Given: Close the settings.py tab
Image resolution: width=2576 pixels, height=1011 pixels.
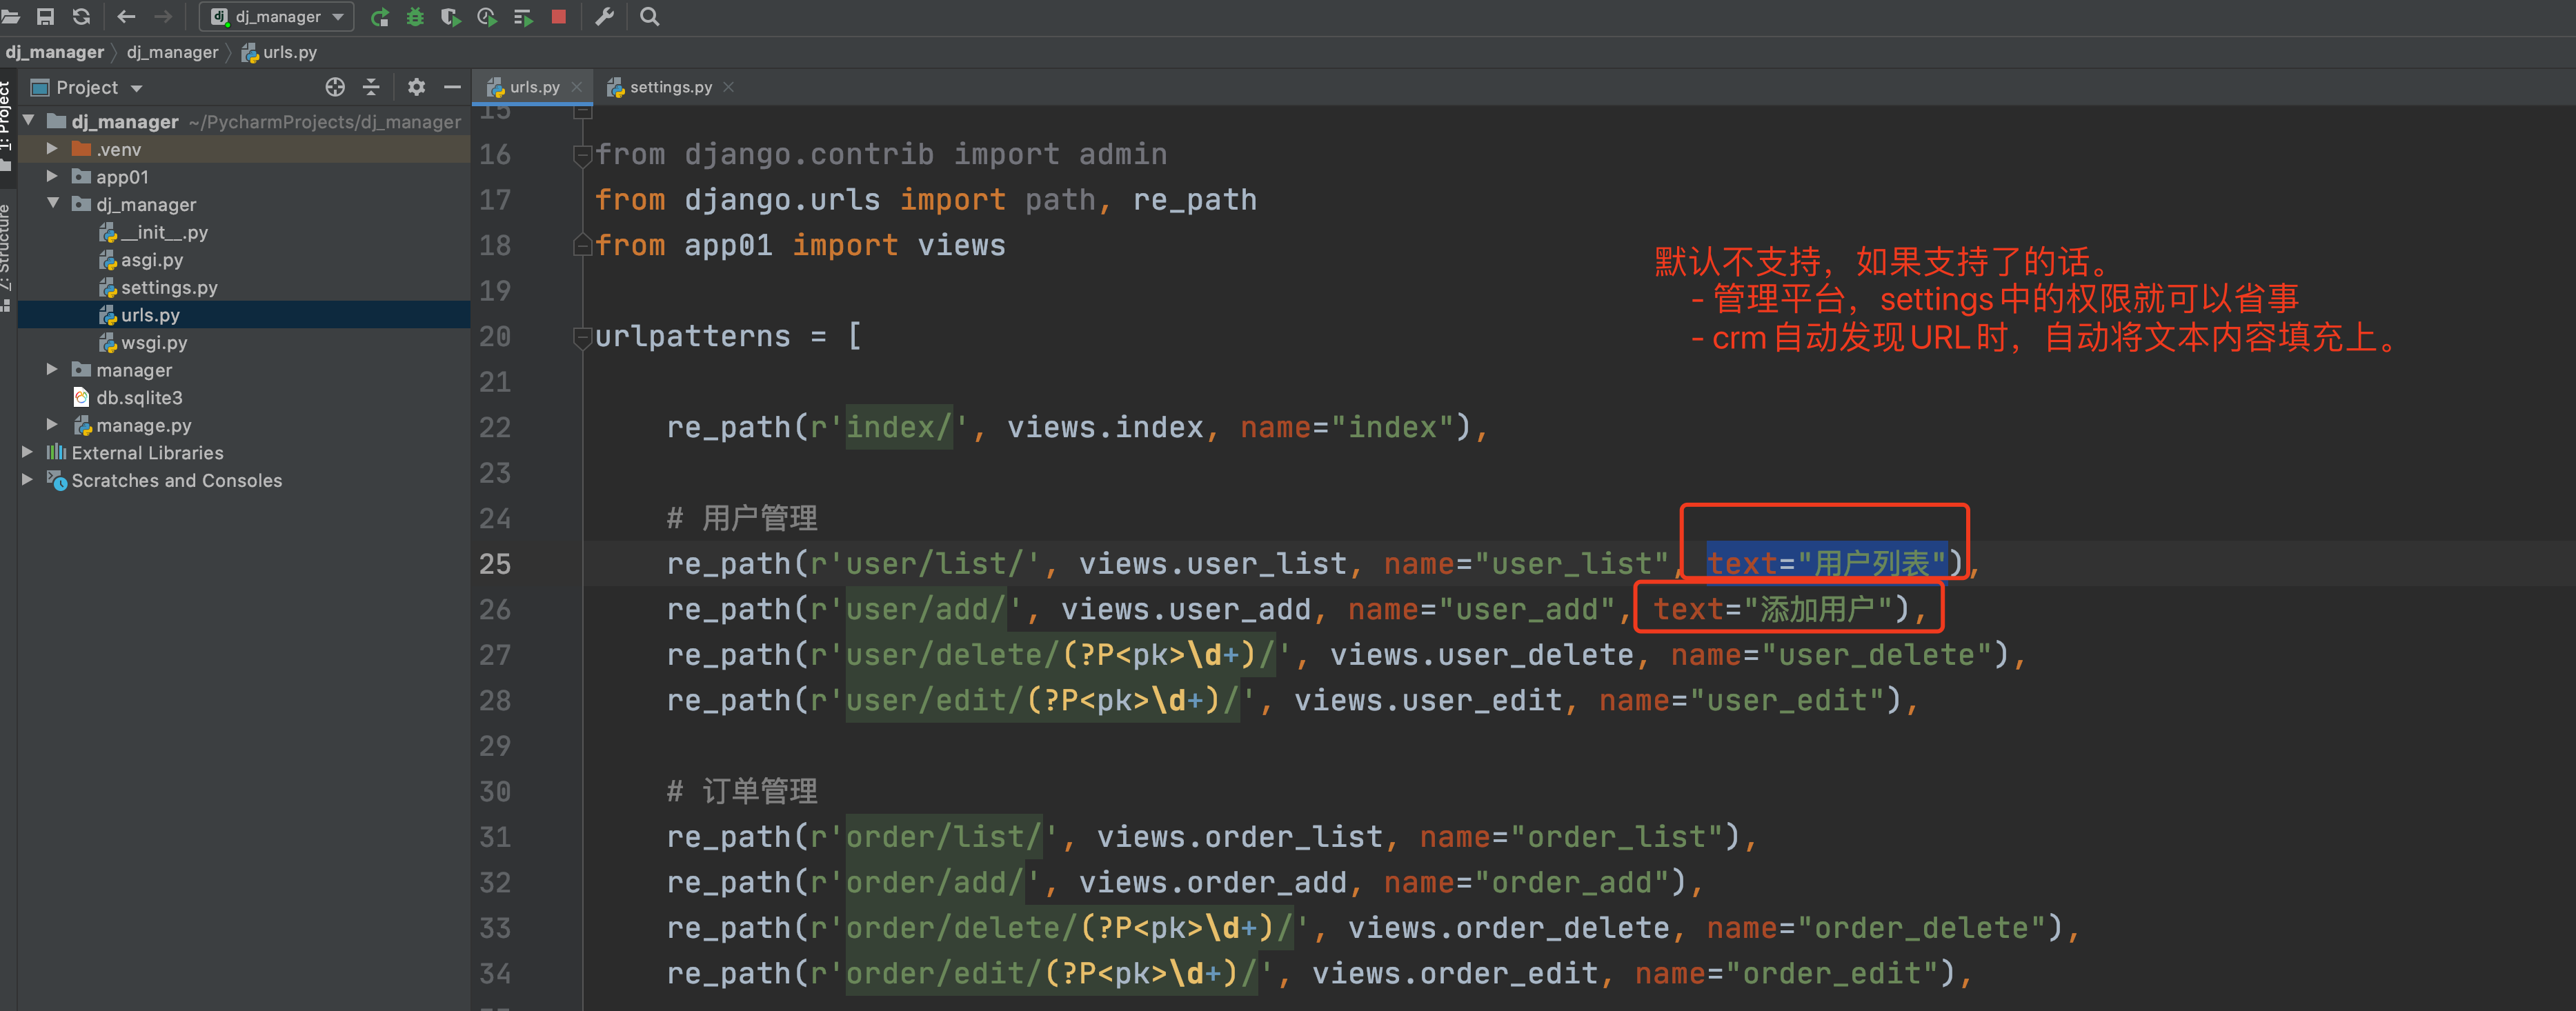Looking at the screenshot, I should (x=729, y=87).
